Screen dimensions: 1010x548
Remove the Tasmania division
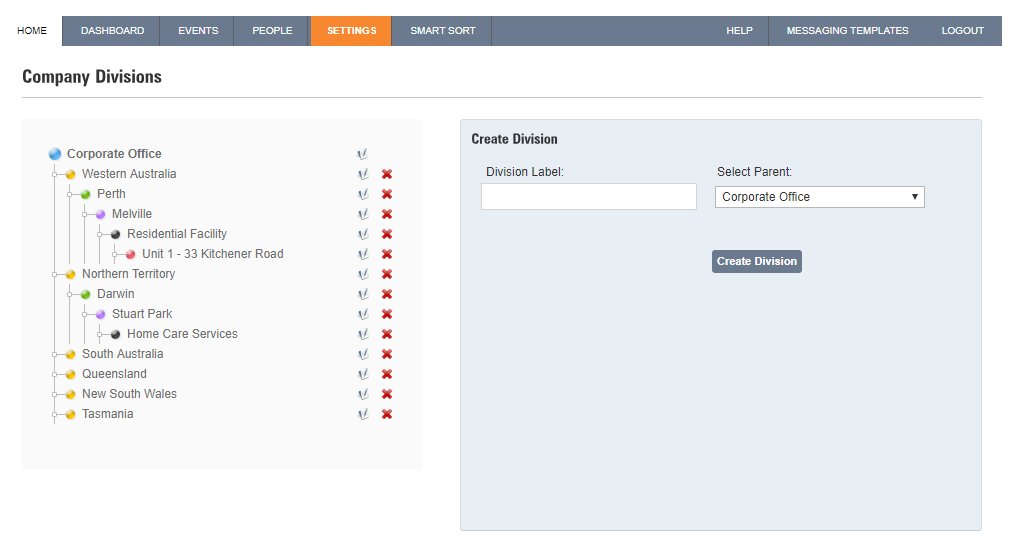point(387,414)
